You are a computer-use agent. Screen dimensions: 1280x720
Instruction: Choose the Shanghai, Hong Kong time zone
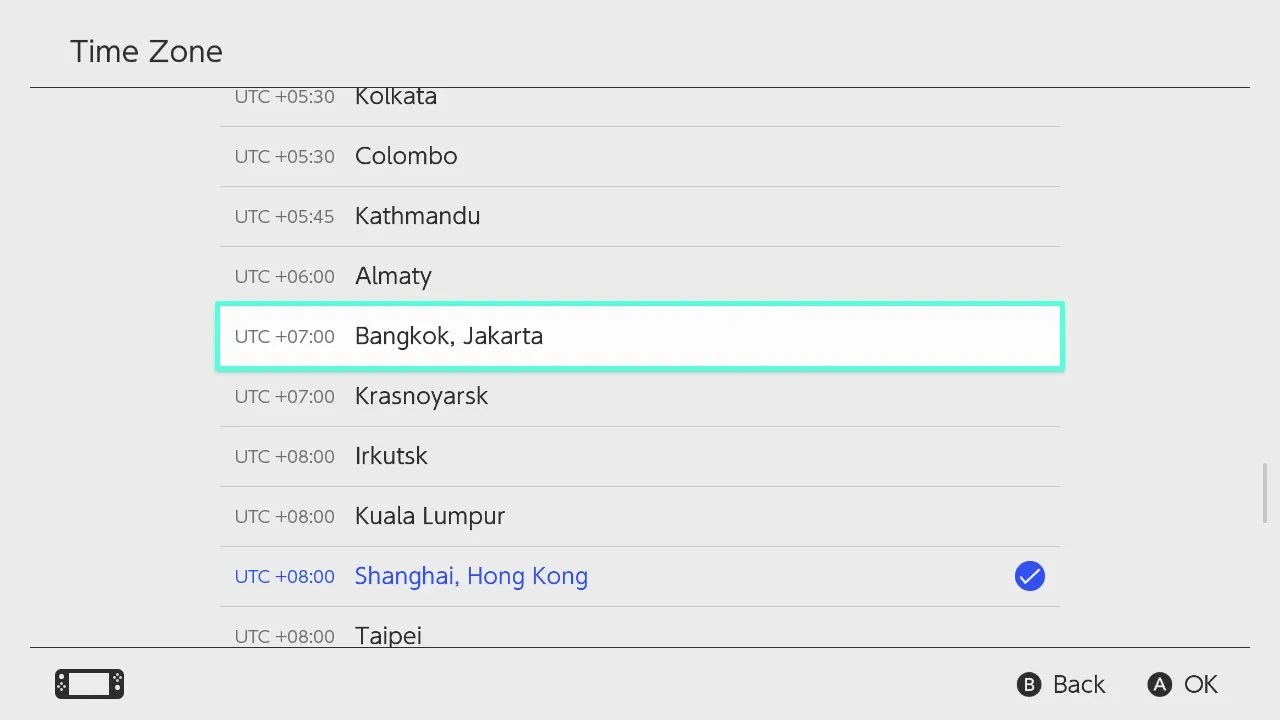[x=640, y=576]
